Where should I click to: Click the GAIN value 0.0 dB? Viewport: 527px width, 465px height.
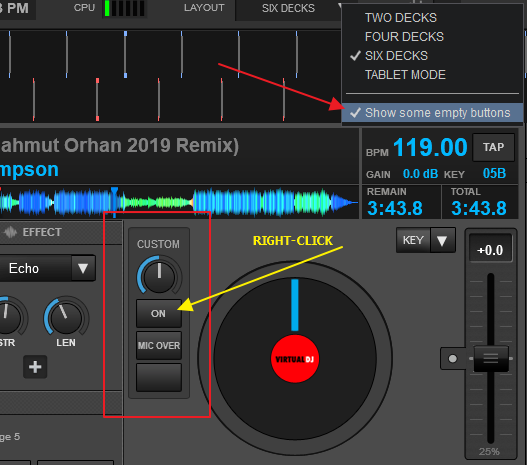point(420,174)
